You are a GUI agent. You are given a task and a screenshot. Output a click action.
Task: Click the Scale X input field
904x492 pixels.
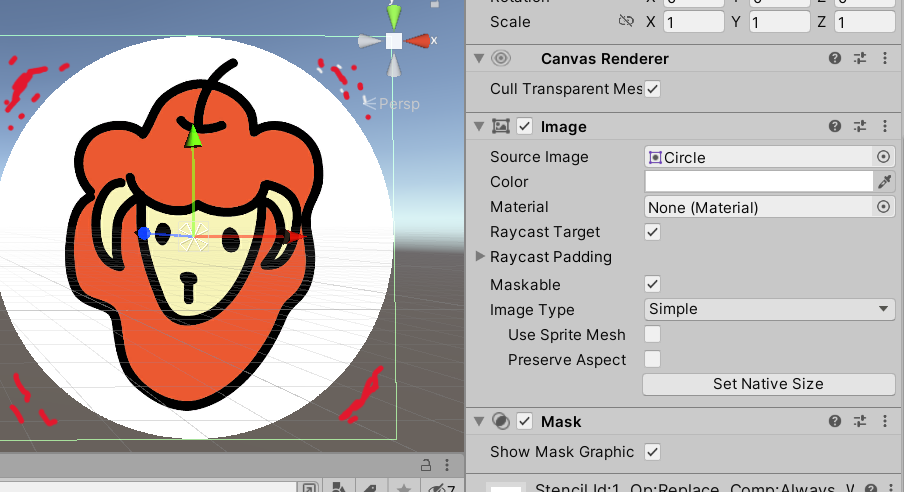(x=694, y=22)
